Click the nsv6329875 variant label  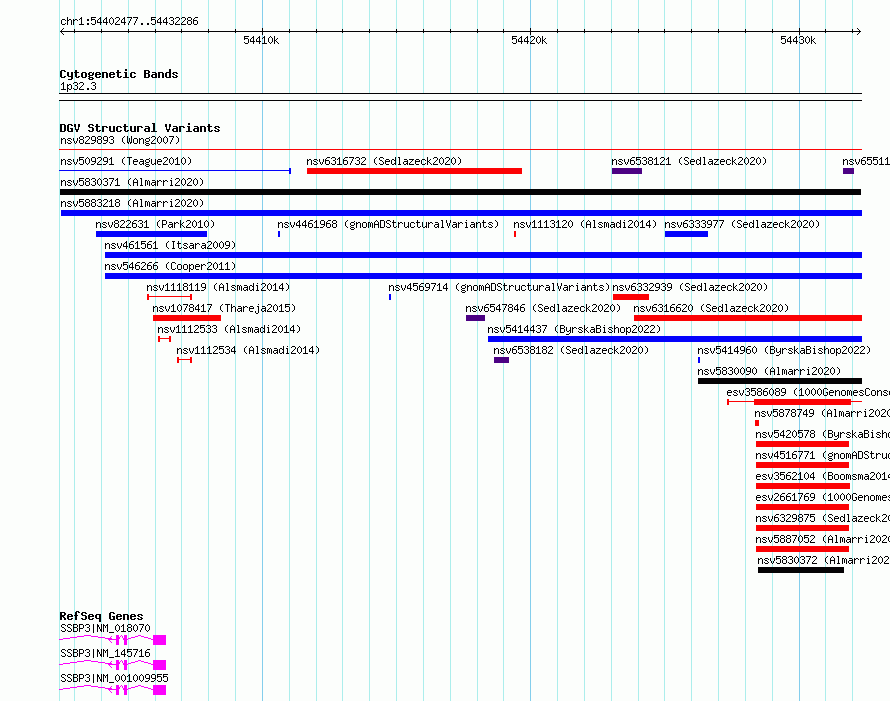822,518
